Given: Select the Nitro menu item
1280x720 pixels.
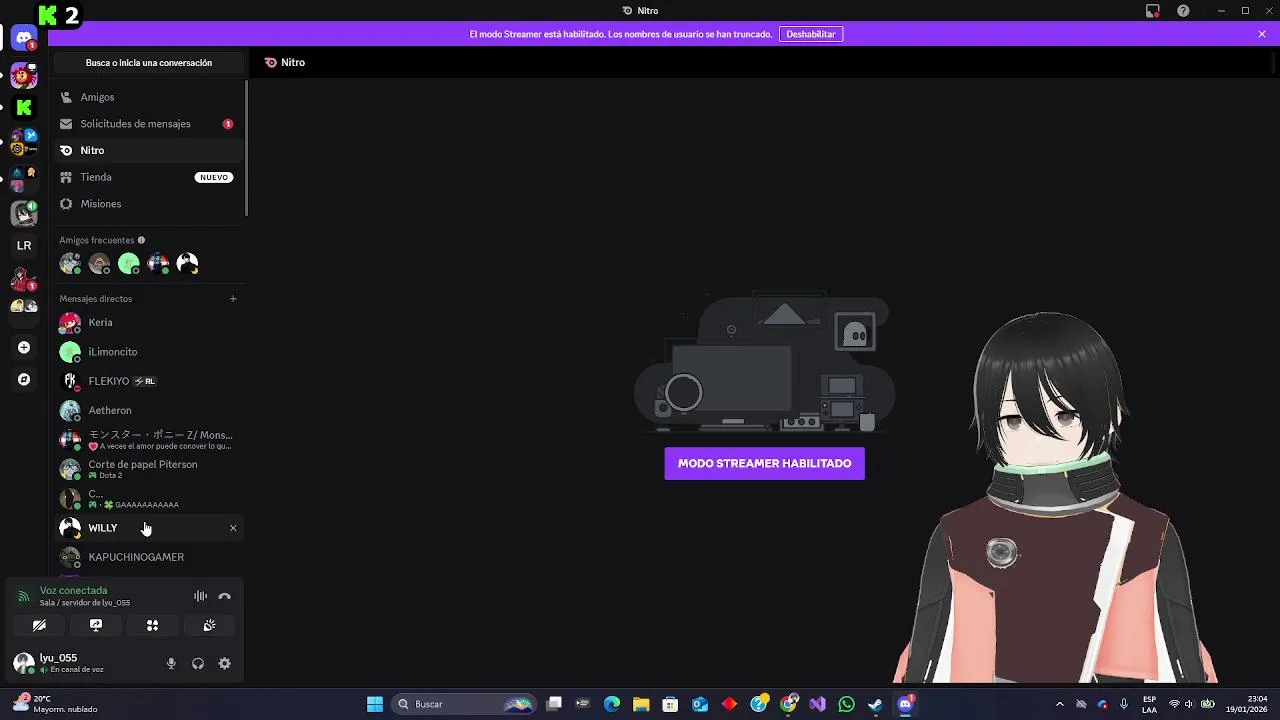Looking at the screenshot, I should click(x=149, y=150).
